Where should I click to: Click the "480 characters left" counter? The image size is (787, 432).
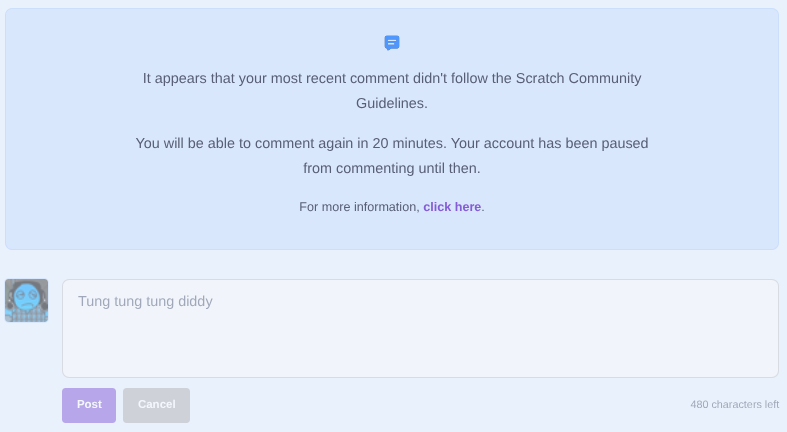pyautogui.click(x=734, y=405)
